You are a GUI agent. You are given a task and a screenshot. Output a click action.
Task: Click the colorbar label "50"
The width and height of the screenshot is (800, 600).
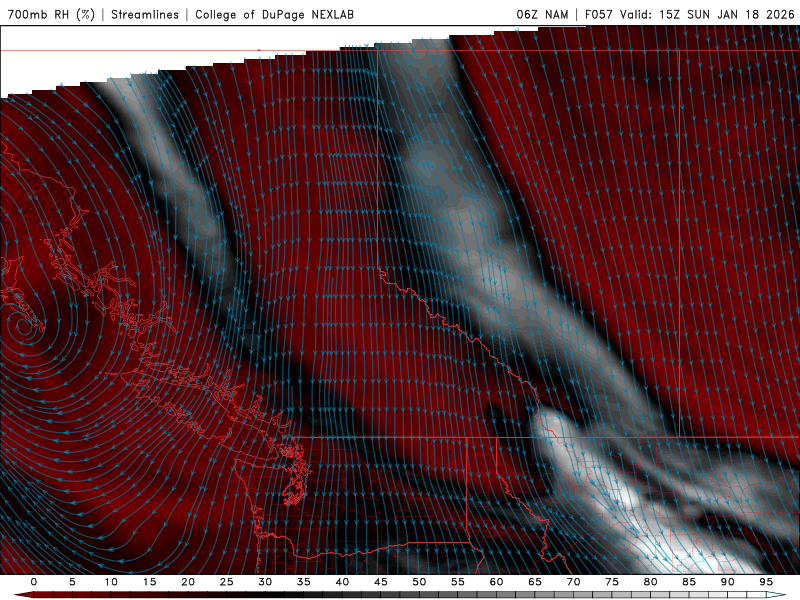[419, 582]
